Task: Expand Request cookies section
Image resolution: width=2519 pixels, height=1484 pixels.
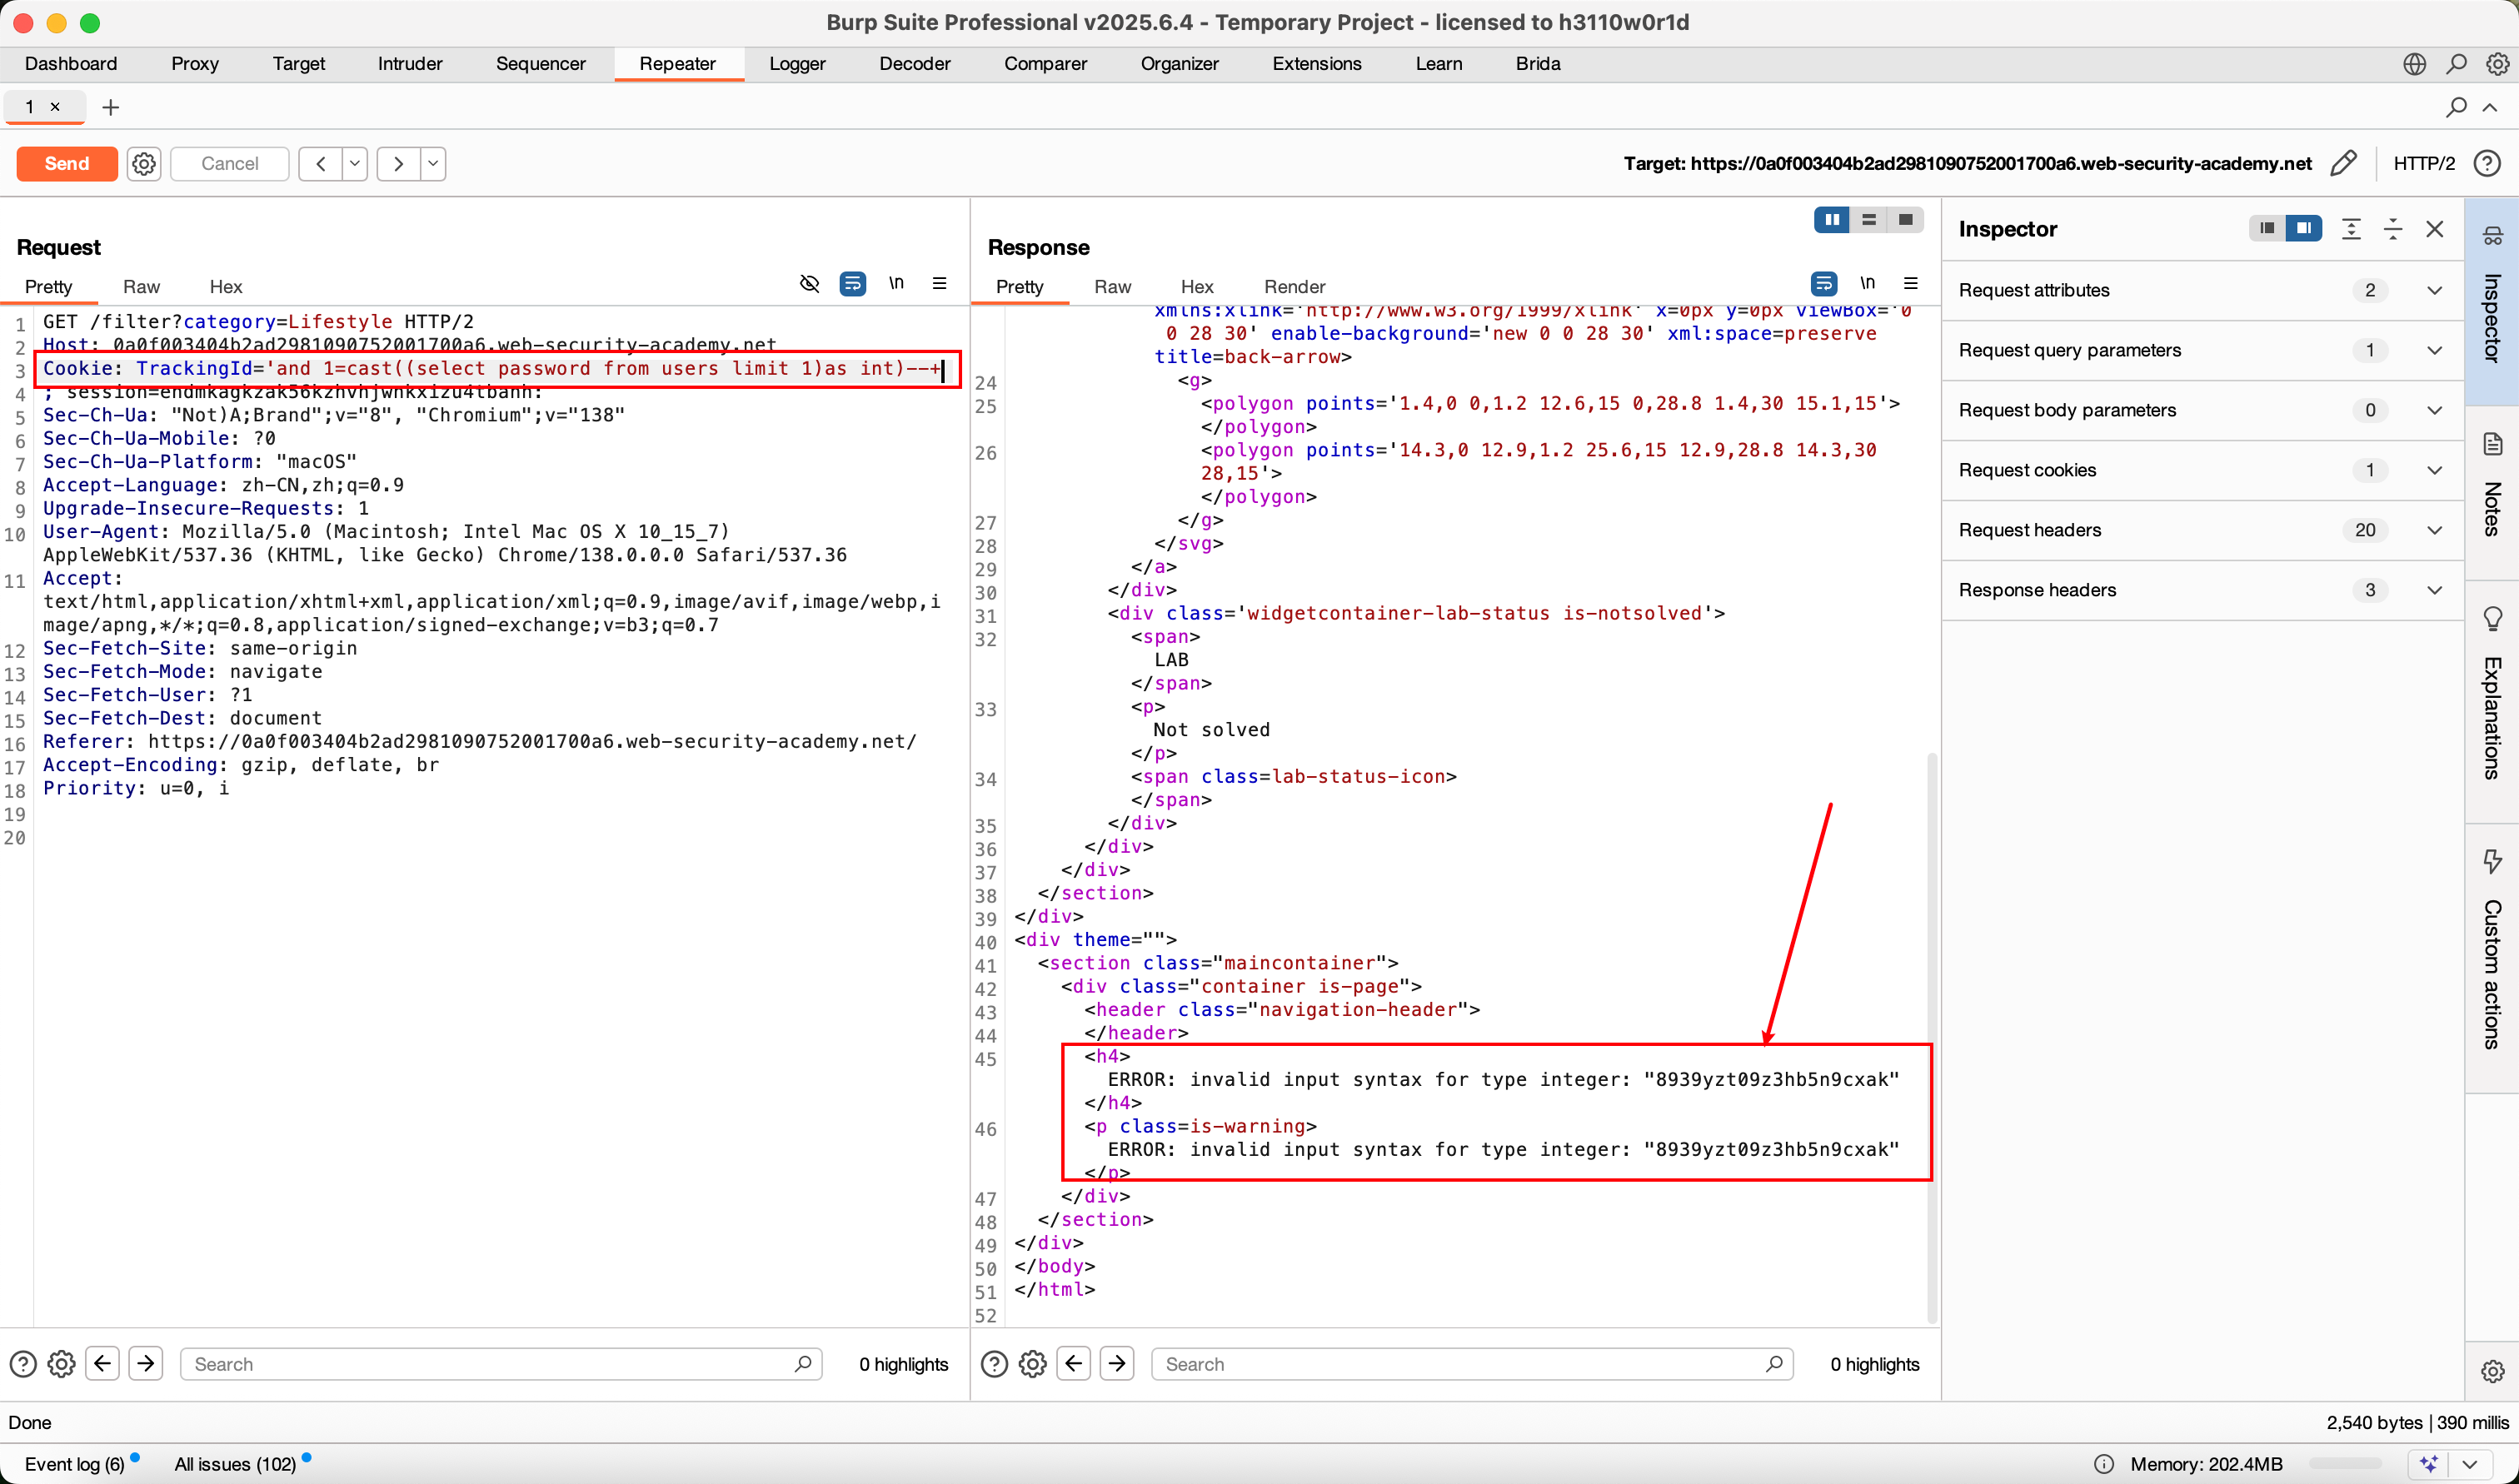Action: click(x=2202, y=470)
